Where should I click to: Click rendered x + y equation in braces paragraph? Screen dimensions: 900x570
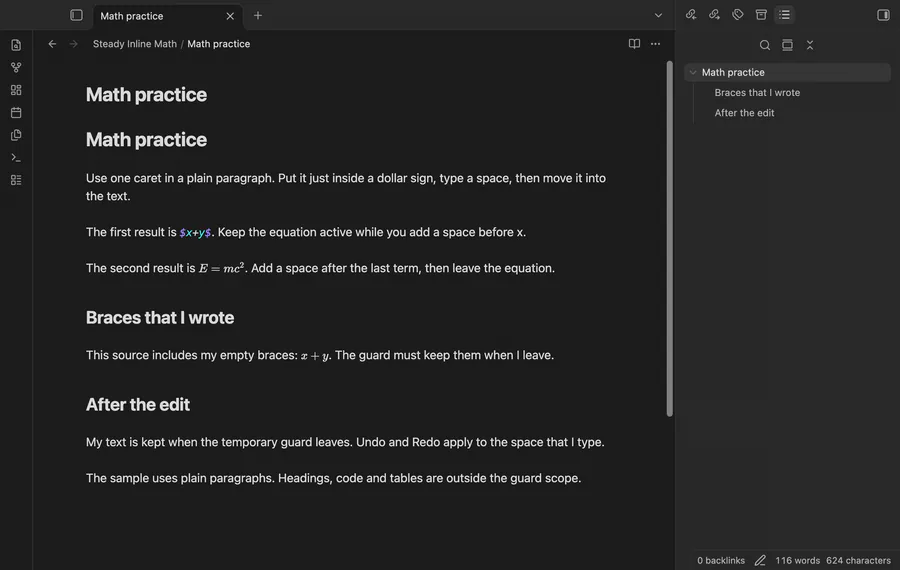point(315,356)
